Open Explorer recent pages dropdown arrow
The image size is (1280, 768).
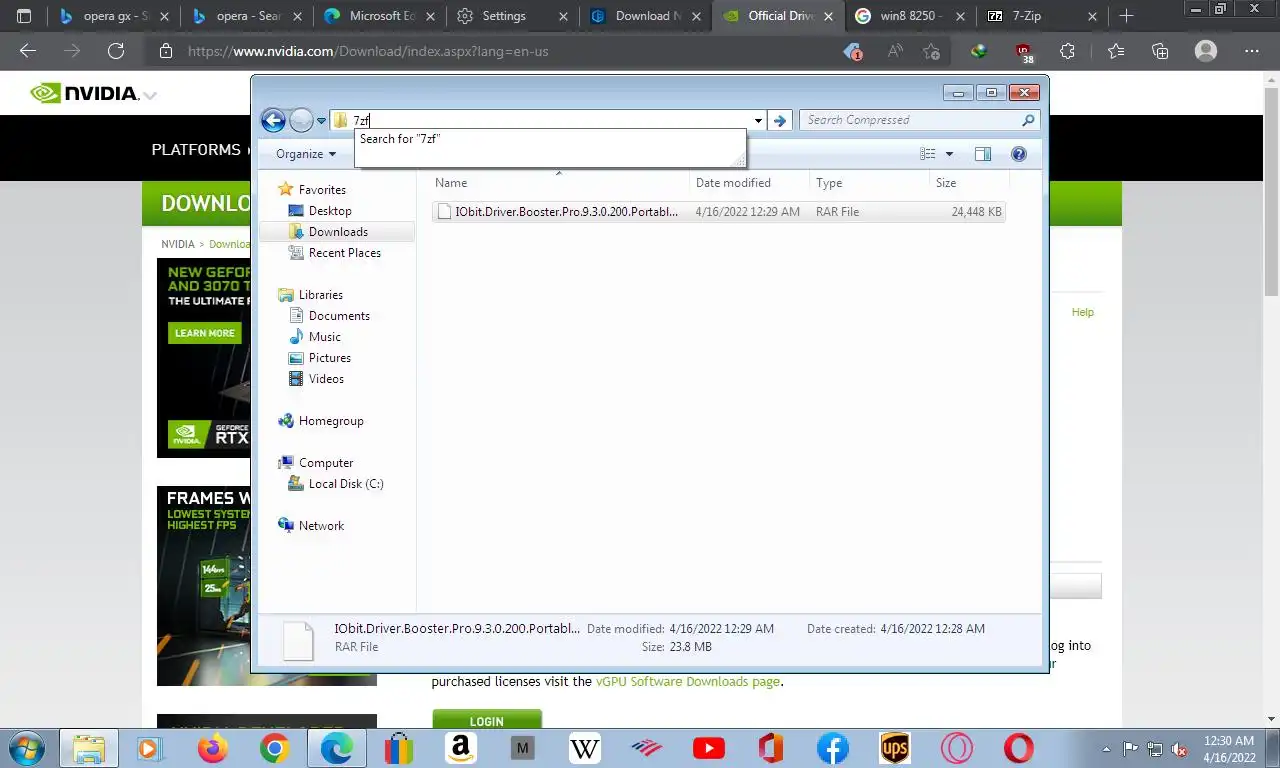click(321, 121)
